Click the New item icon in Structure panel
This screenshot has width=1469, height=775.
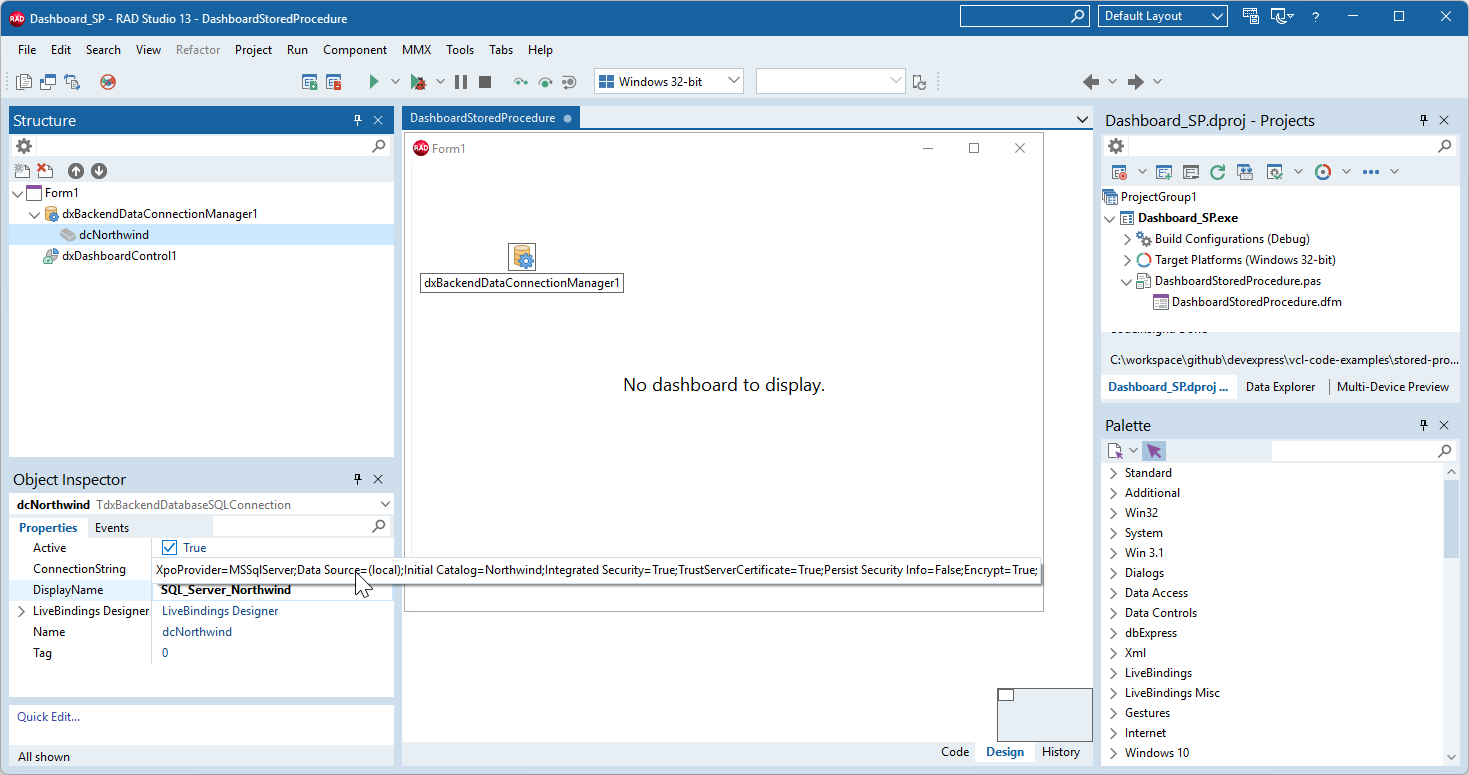point(22,171)
